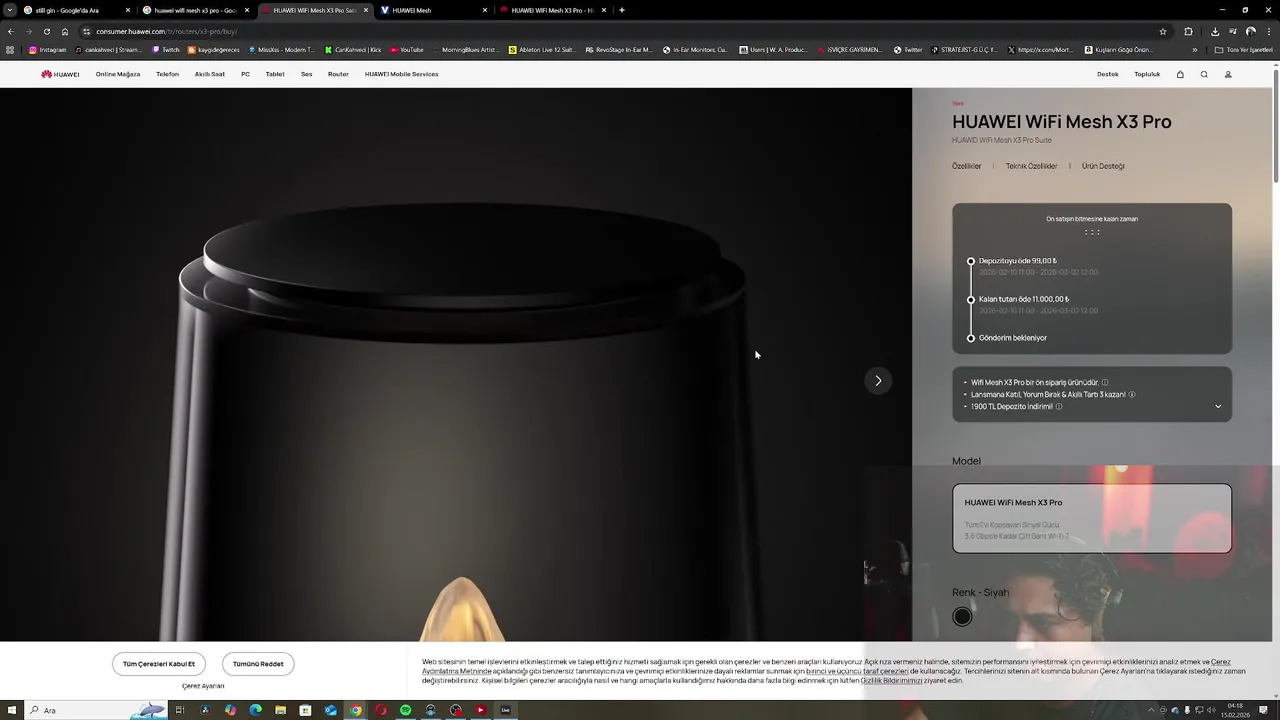This screenshot has height=720, width=1280.
Task: Open the PC menu item
Action: (245, 74)
